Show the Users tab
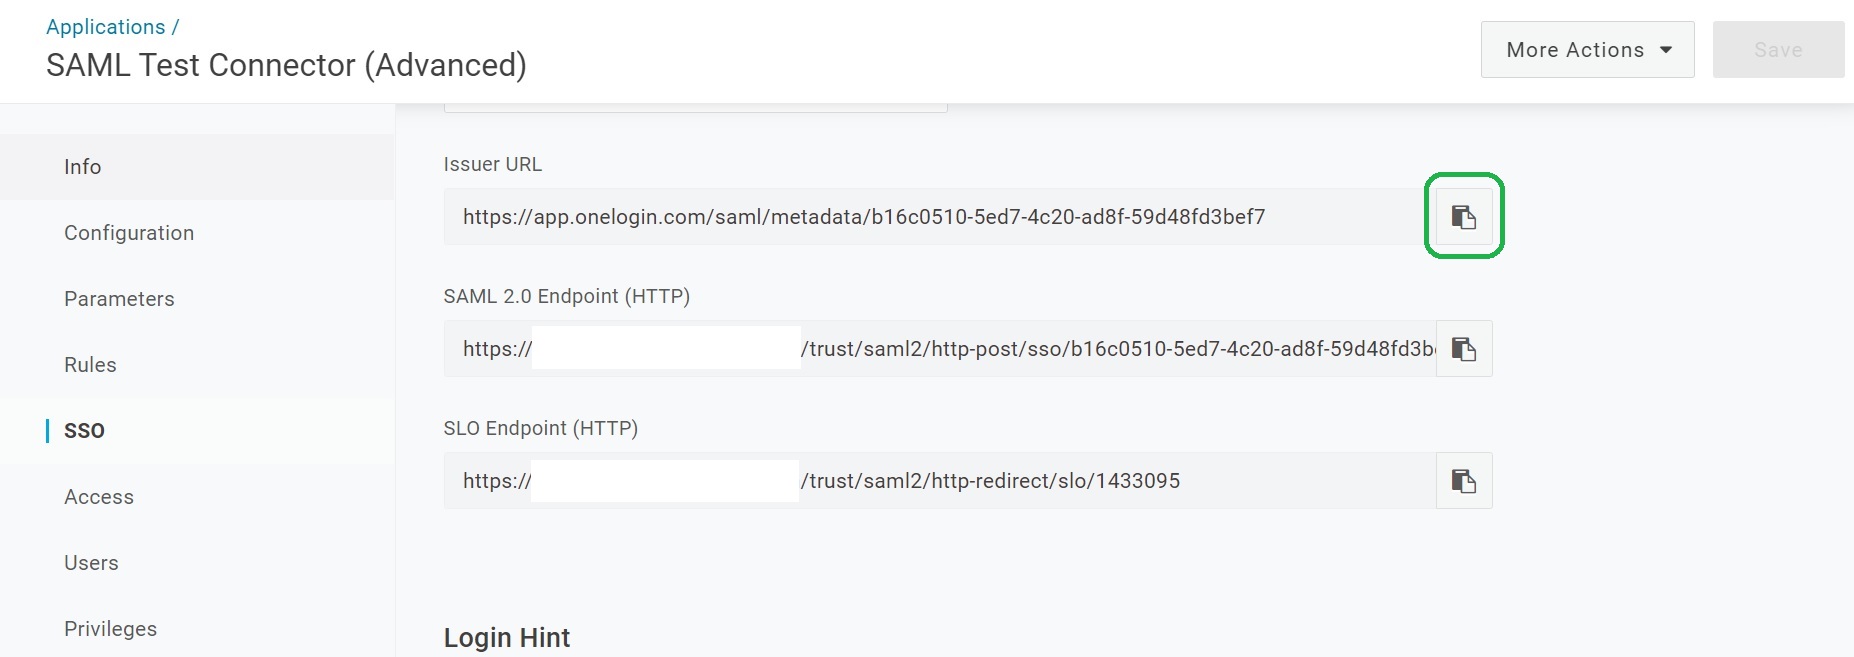 coord(91,563)
